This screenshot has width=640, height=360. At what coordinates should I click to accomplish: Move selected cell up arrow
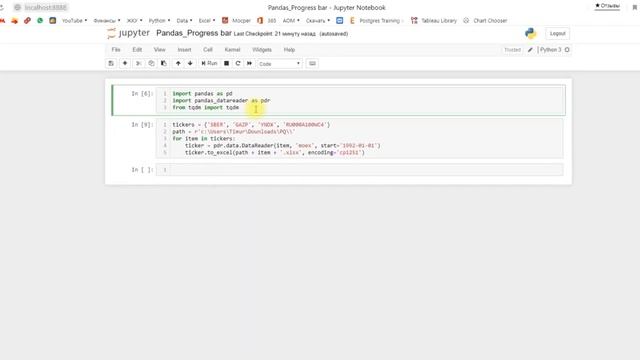[178, 63]
